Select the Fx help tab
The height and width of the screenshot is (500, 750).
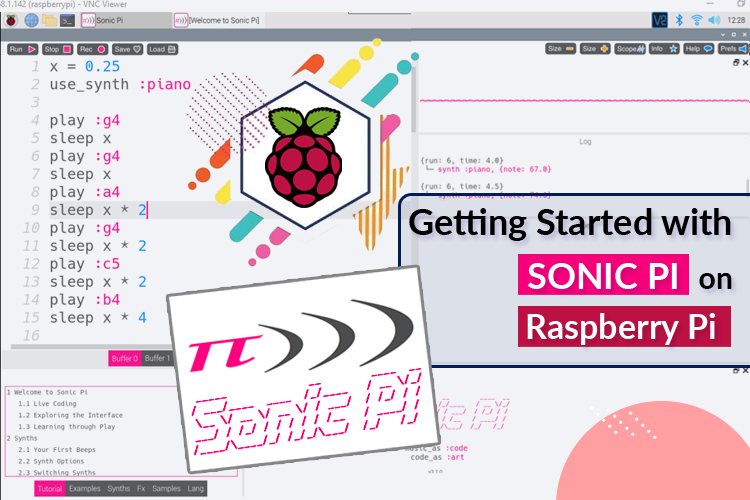pyautogui.click(x=141, y=489)
